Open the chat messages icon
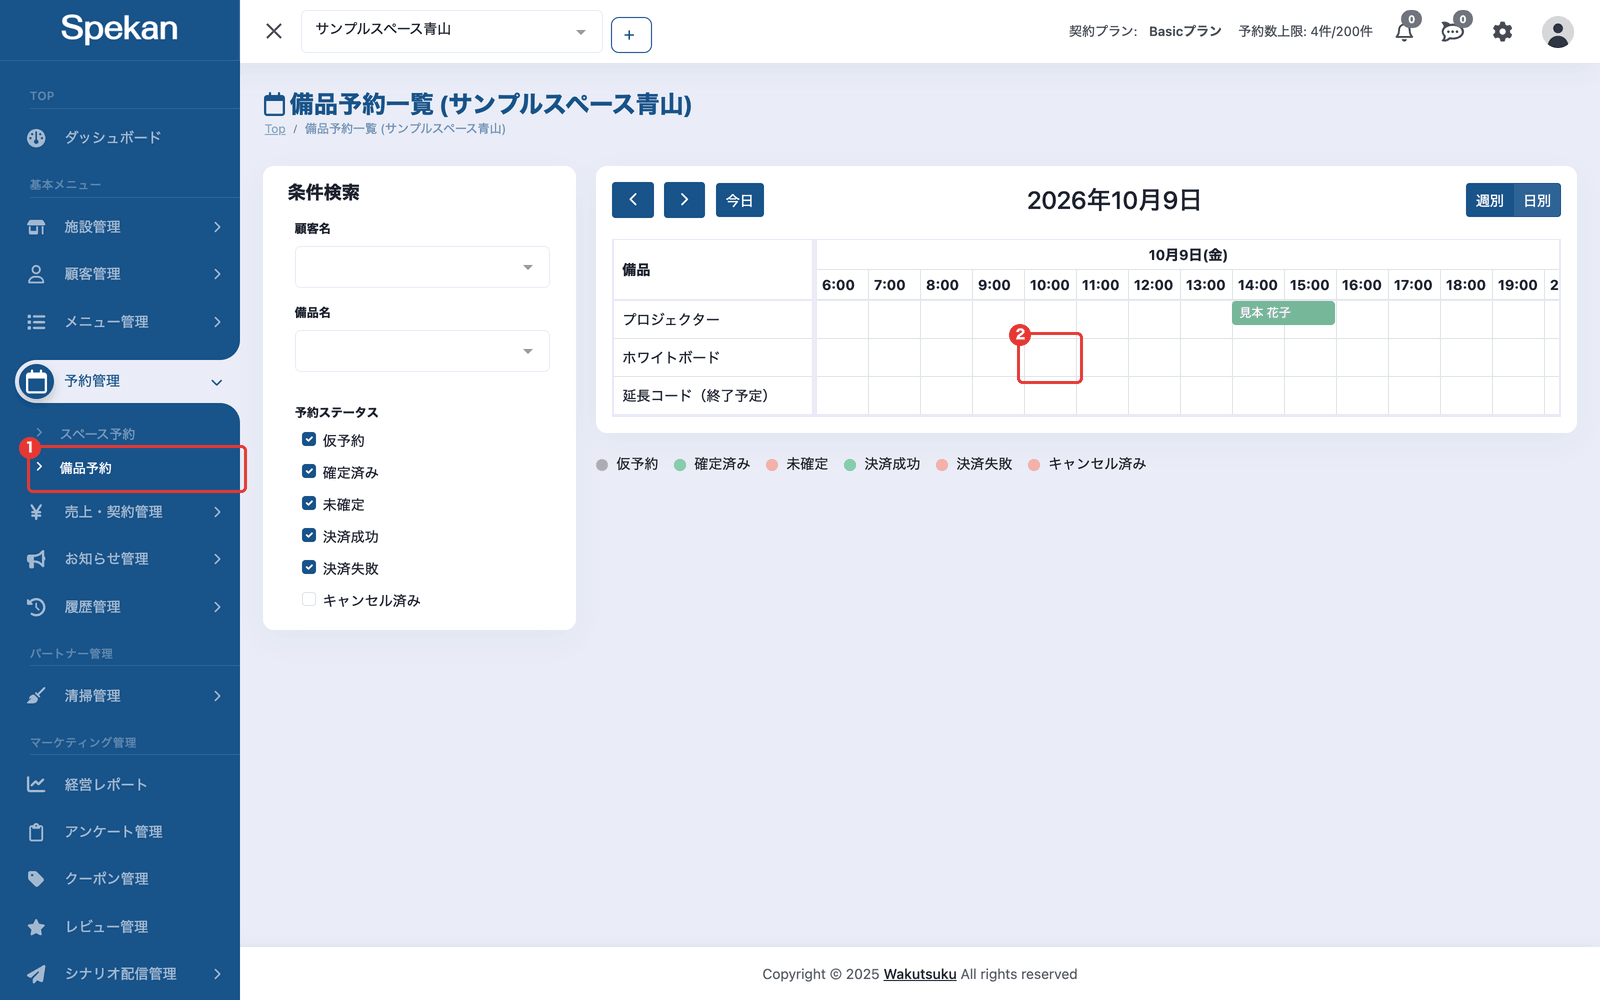1600x1000 pixels. pyautogui.click(x=1452, y=32)
